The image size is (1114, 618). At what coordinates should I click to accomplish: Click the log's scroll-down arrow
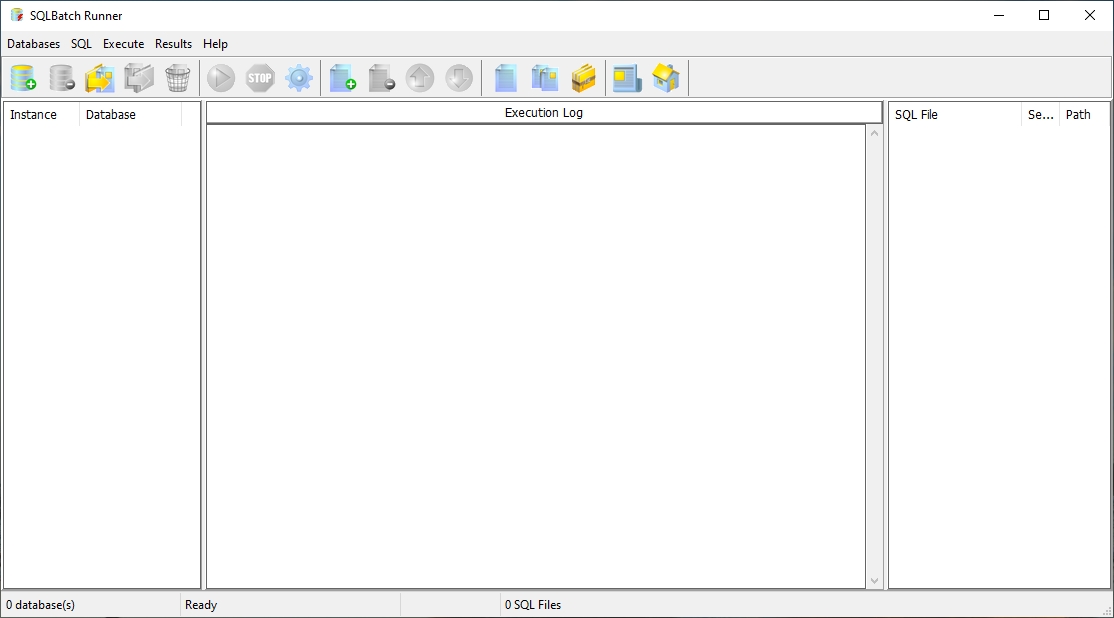click(875, 580)
